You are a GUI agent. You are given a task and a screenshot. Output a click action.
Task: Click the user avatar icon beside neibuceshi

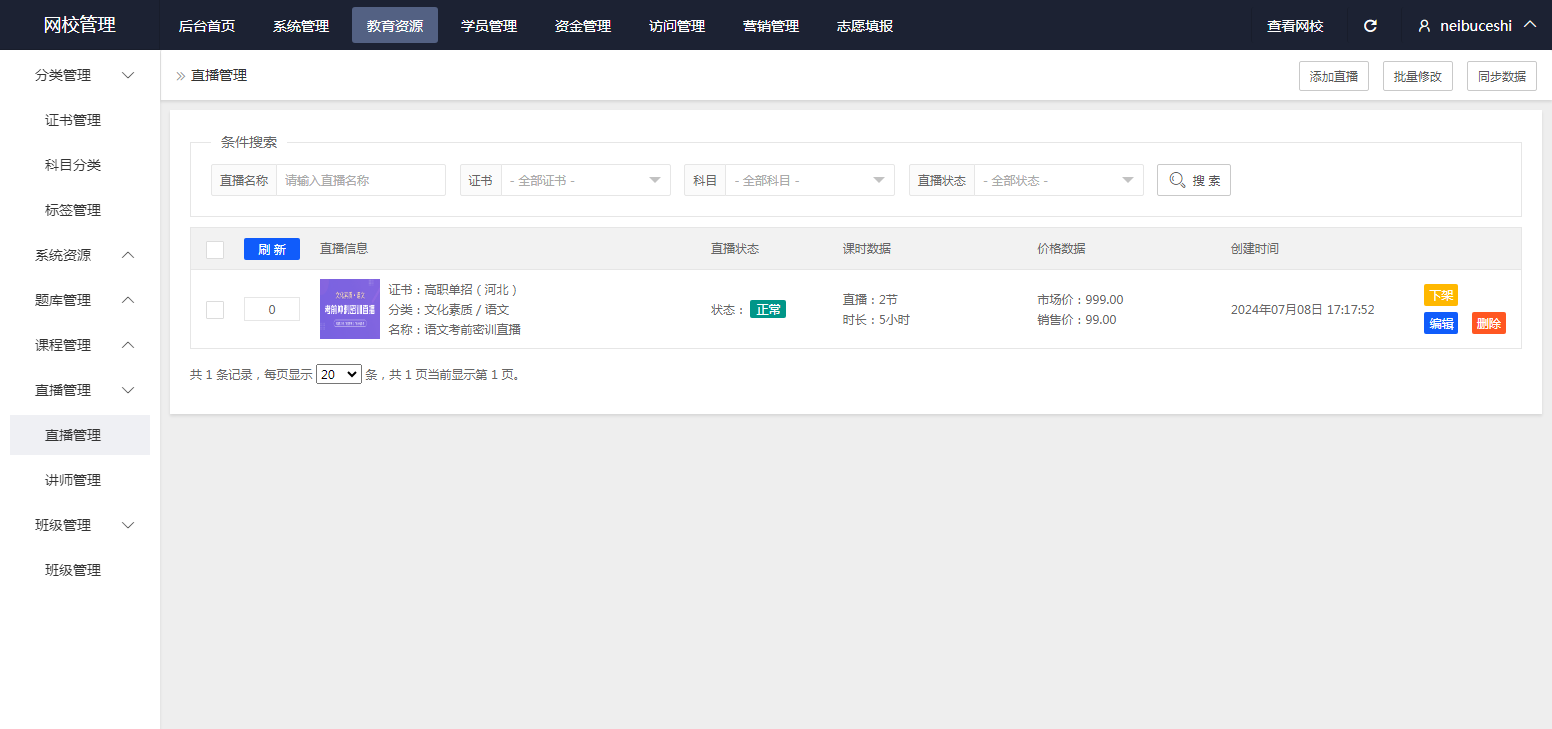(x=1425, y=26)
